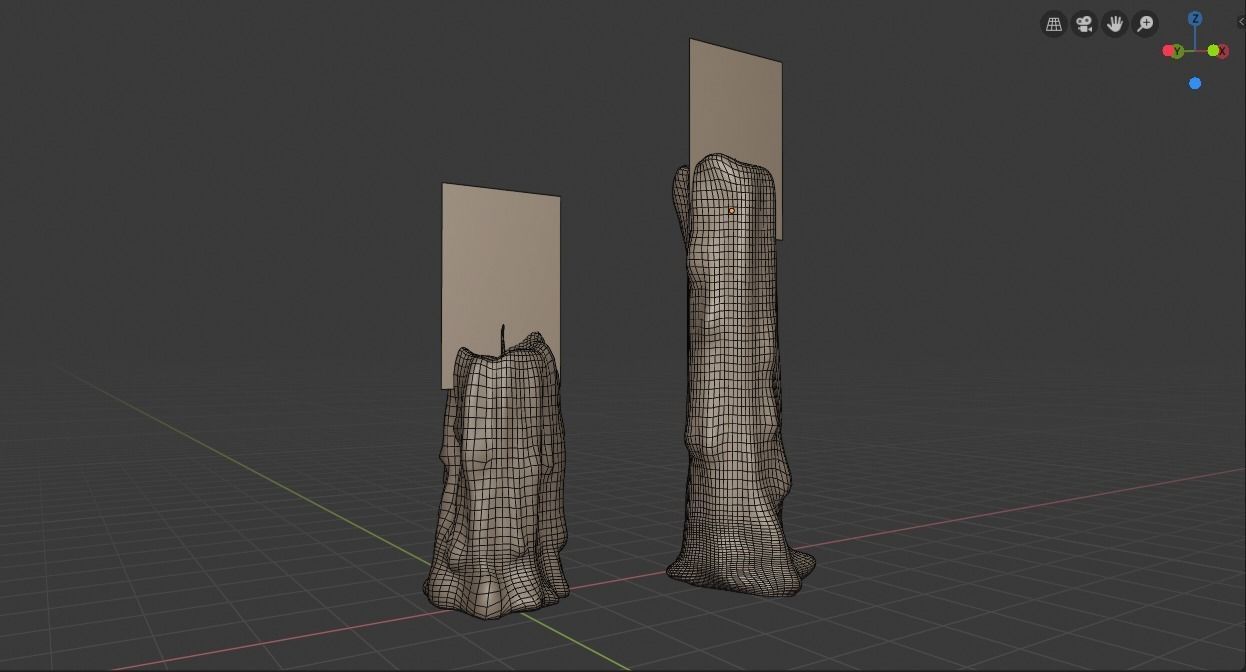Select the hand pan view icon

click(1115, 24)
